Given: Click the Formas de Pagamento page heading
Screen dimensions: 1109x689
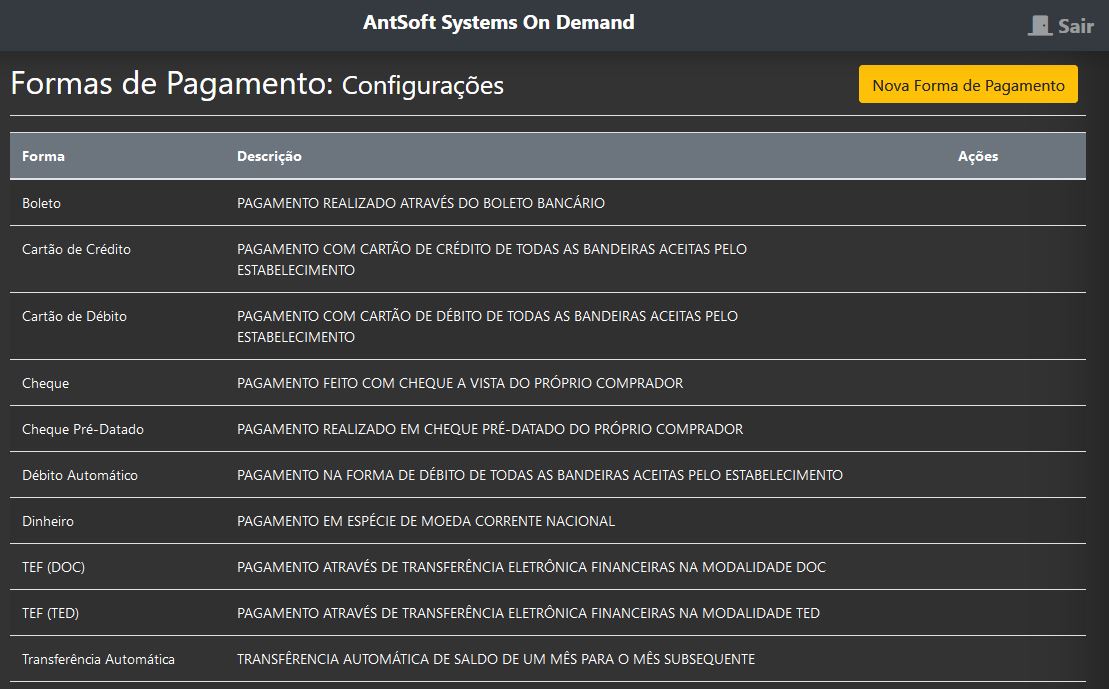Looking at the screenshot, I should [170, 84].
